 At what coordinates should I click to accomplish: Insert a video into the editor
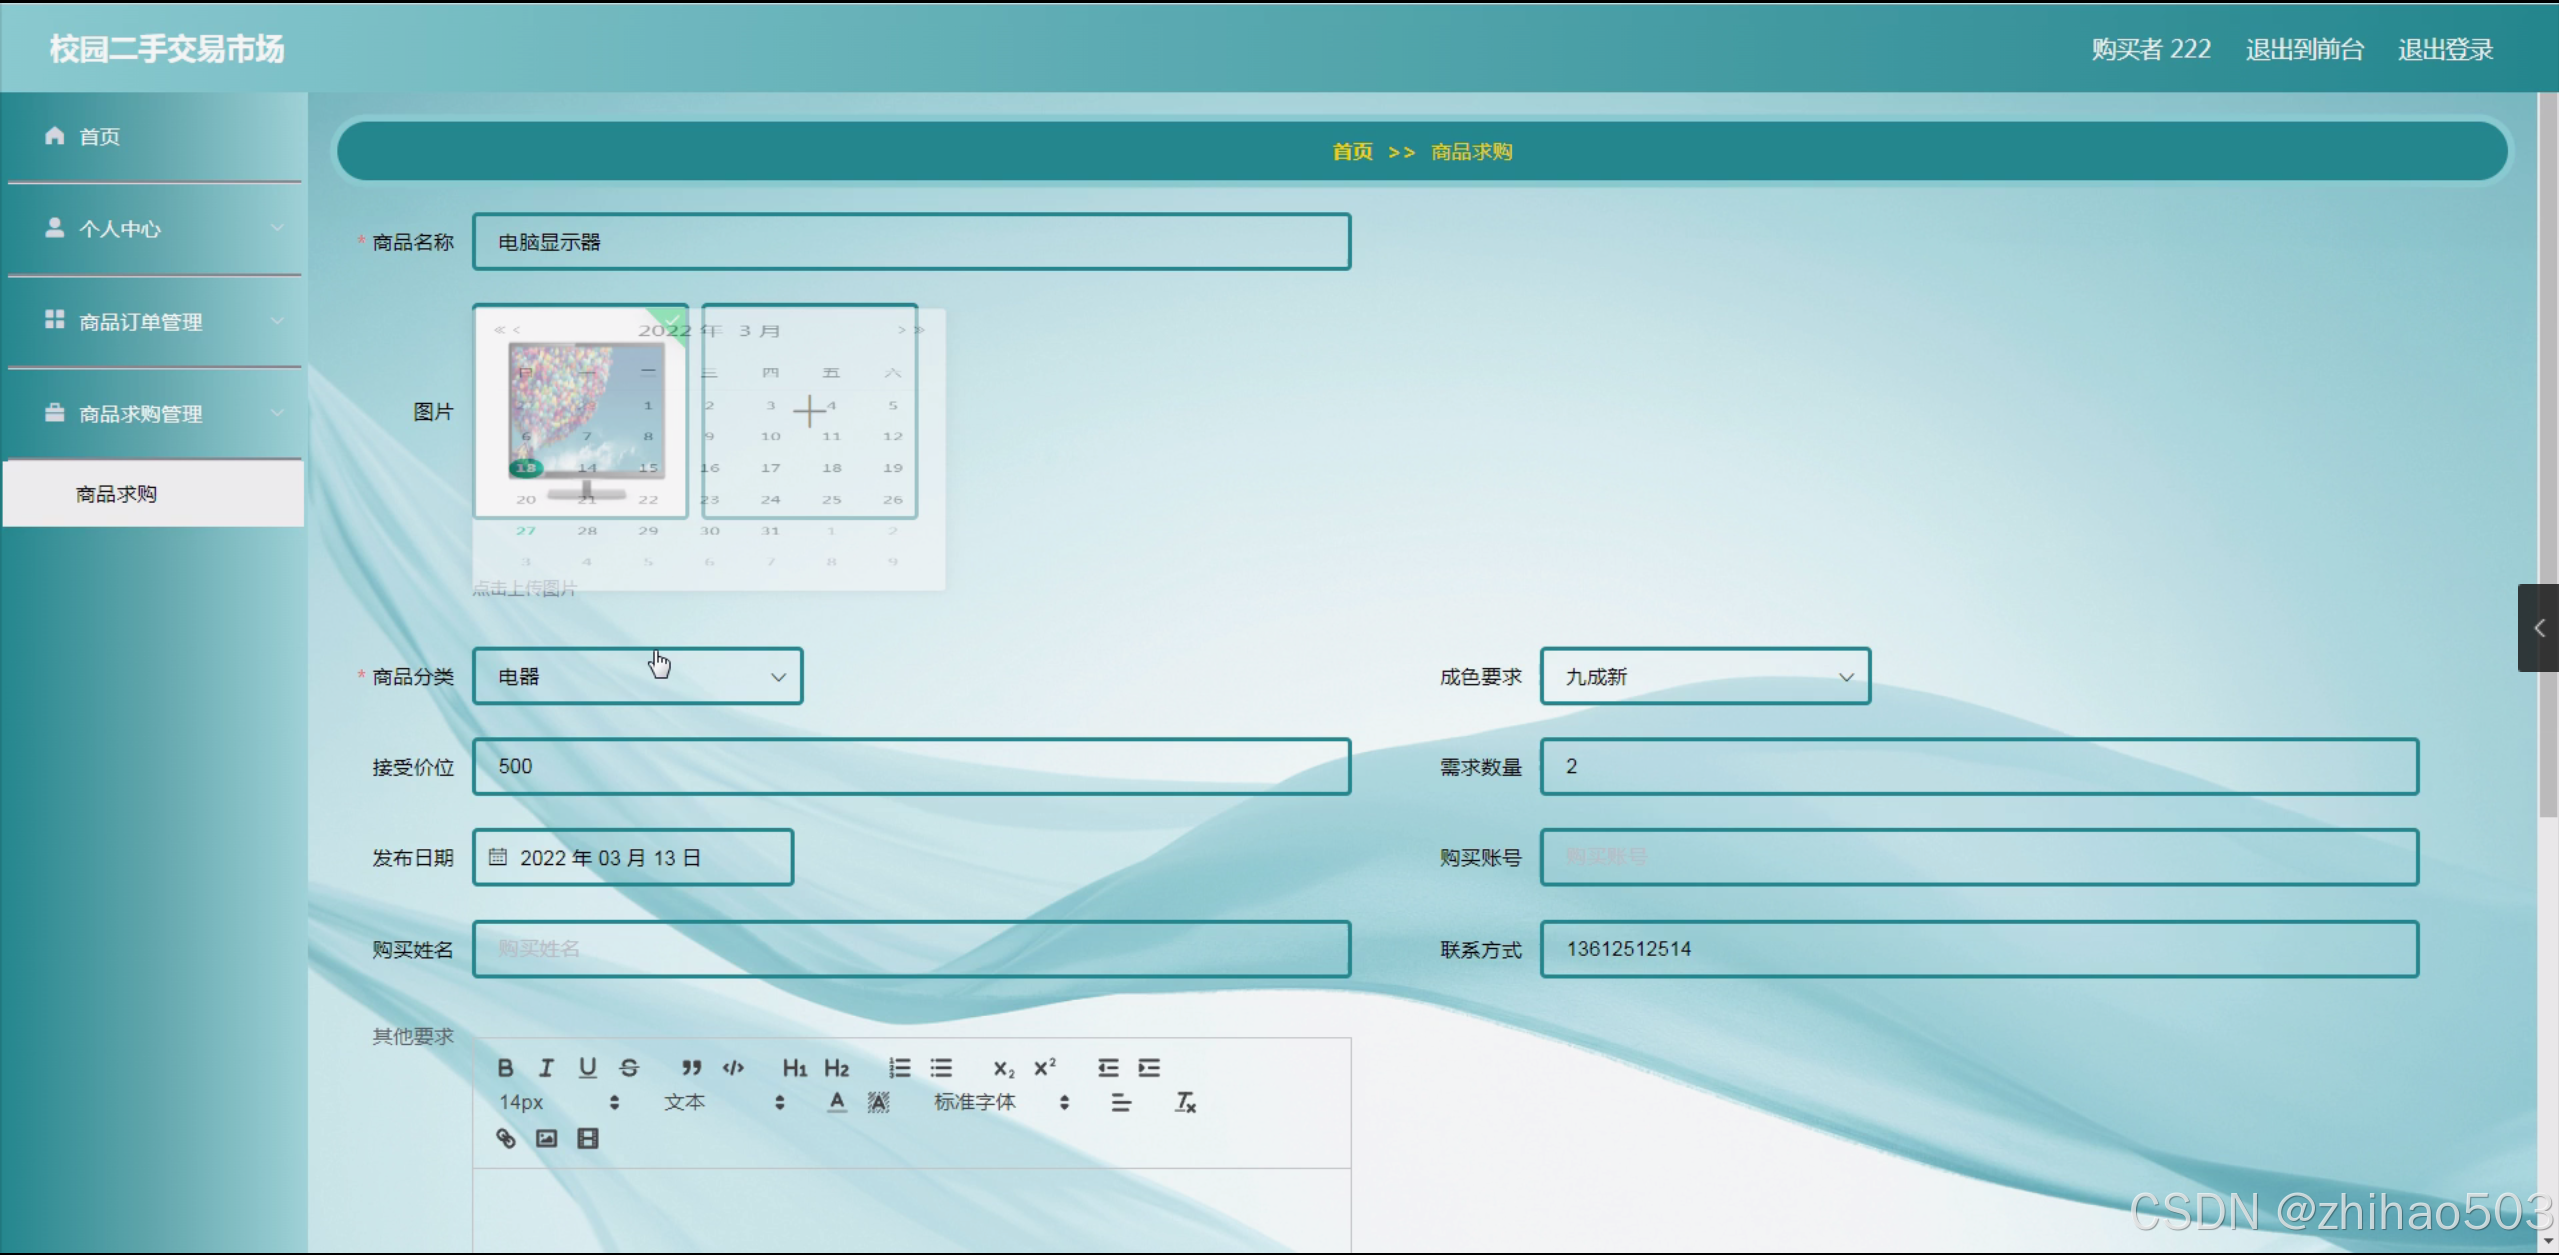pos(588,1138)
